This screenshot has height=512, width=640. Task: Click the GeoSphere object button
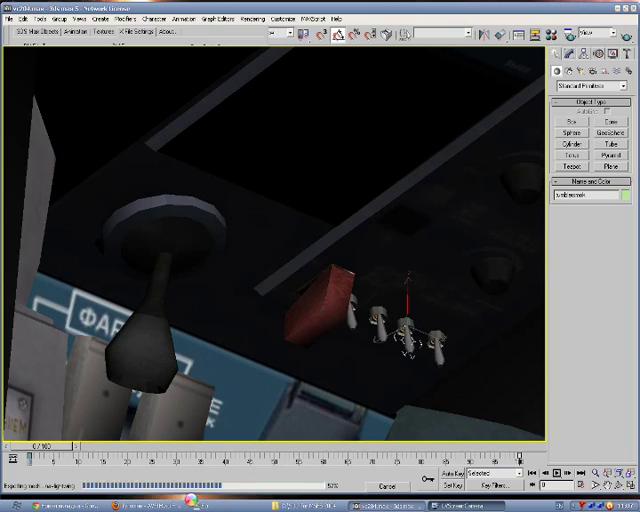pos(611,133)
